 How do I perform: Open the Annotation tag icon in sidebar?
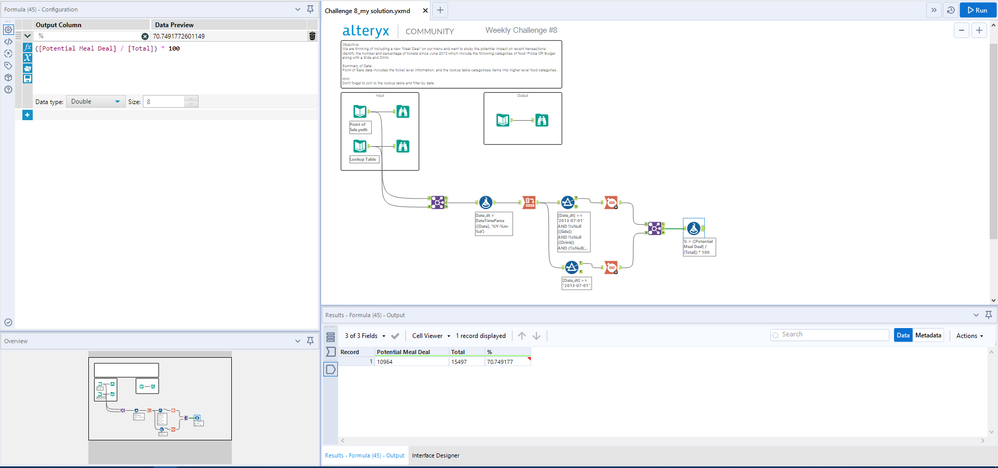pos(8,65)
